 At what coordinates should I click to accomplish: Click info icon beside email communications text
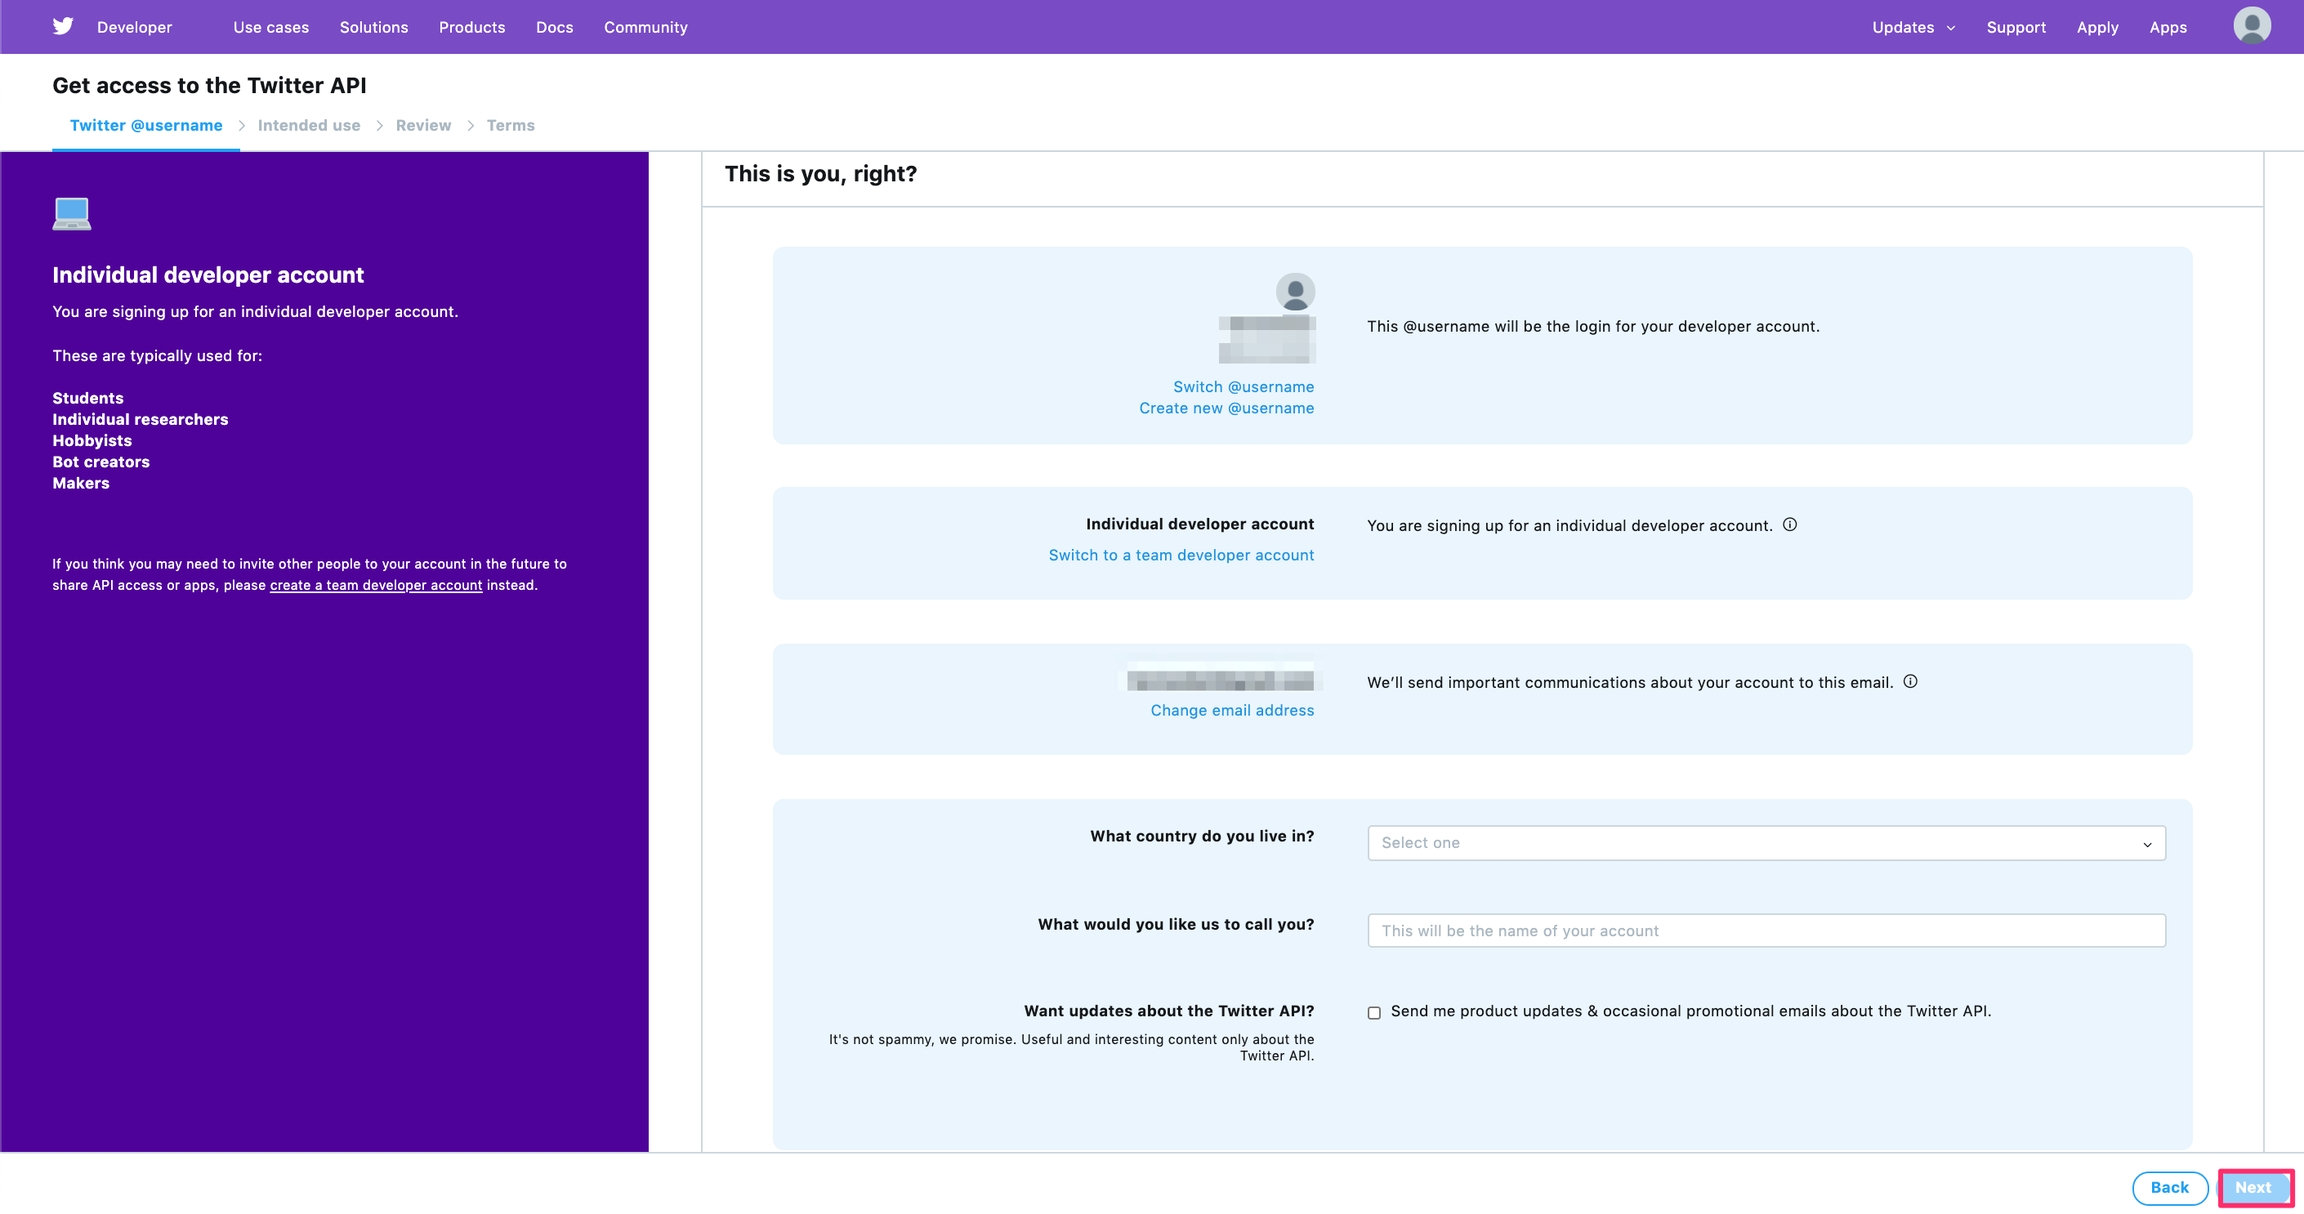click(x=1910, y=681)
